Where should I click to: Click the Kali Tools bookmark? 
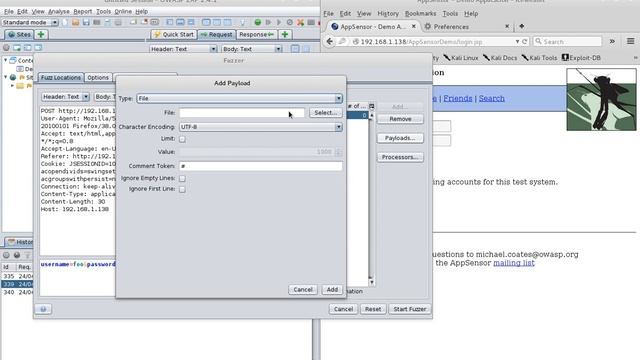(x=539, y=58)
